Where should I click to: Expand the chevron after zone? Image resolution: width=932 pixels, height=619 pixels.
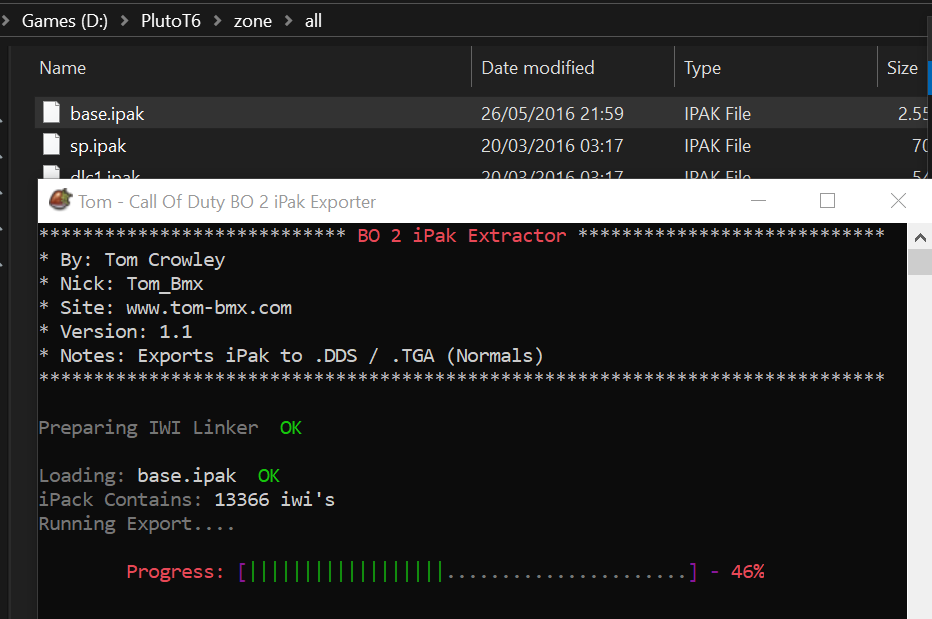[x=289, y=21]
